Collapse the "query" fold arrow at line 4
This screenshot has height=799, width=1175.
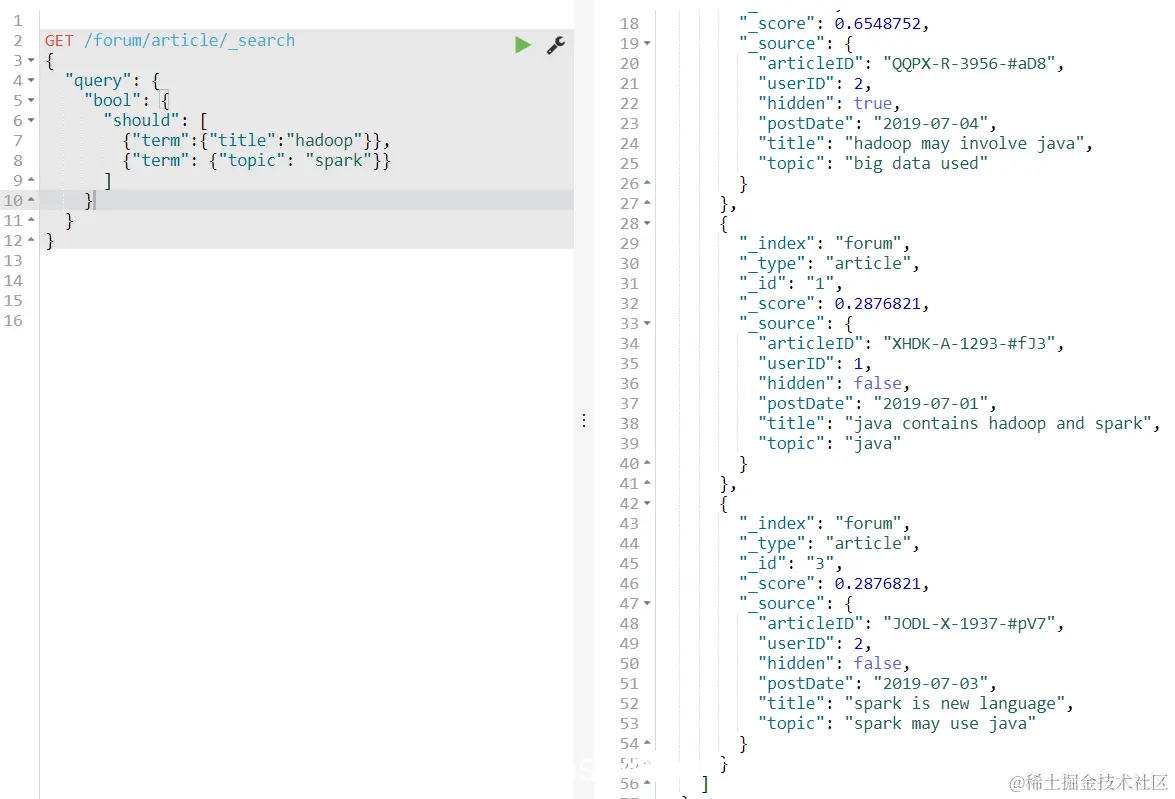pos(31,80)
